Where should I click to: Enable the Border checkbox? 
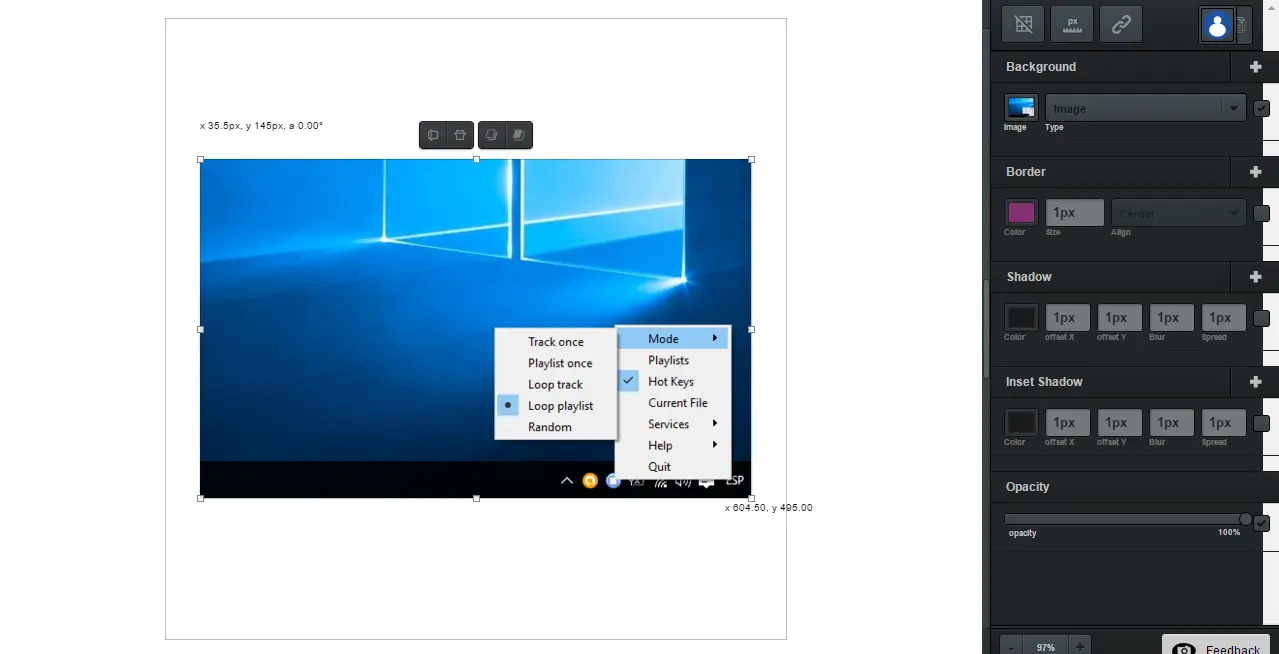(1262, 213)
